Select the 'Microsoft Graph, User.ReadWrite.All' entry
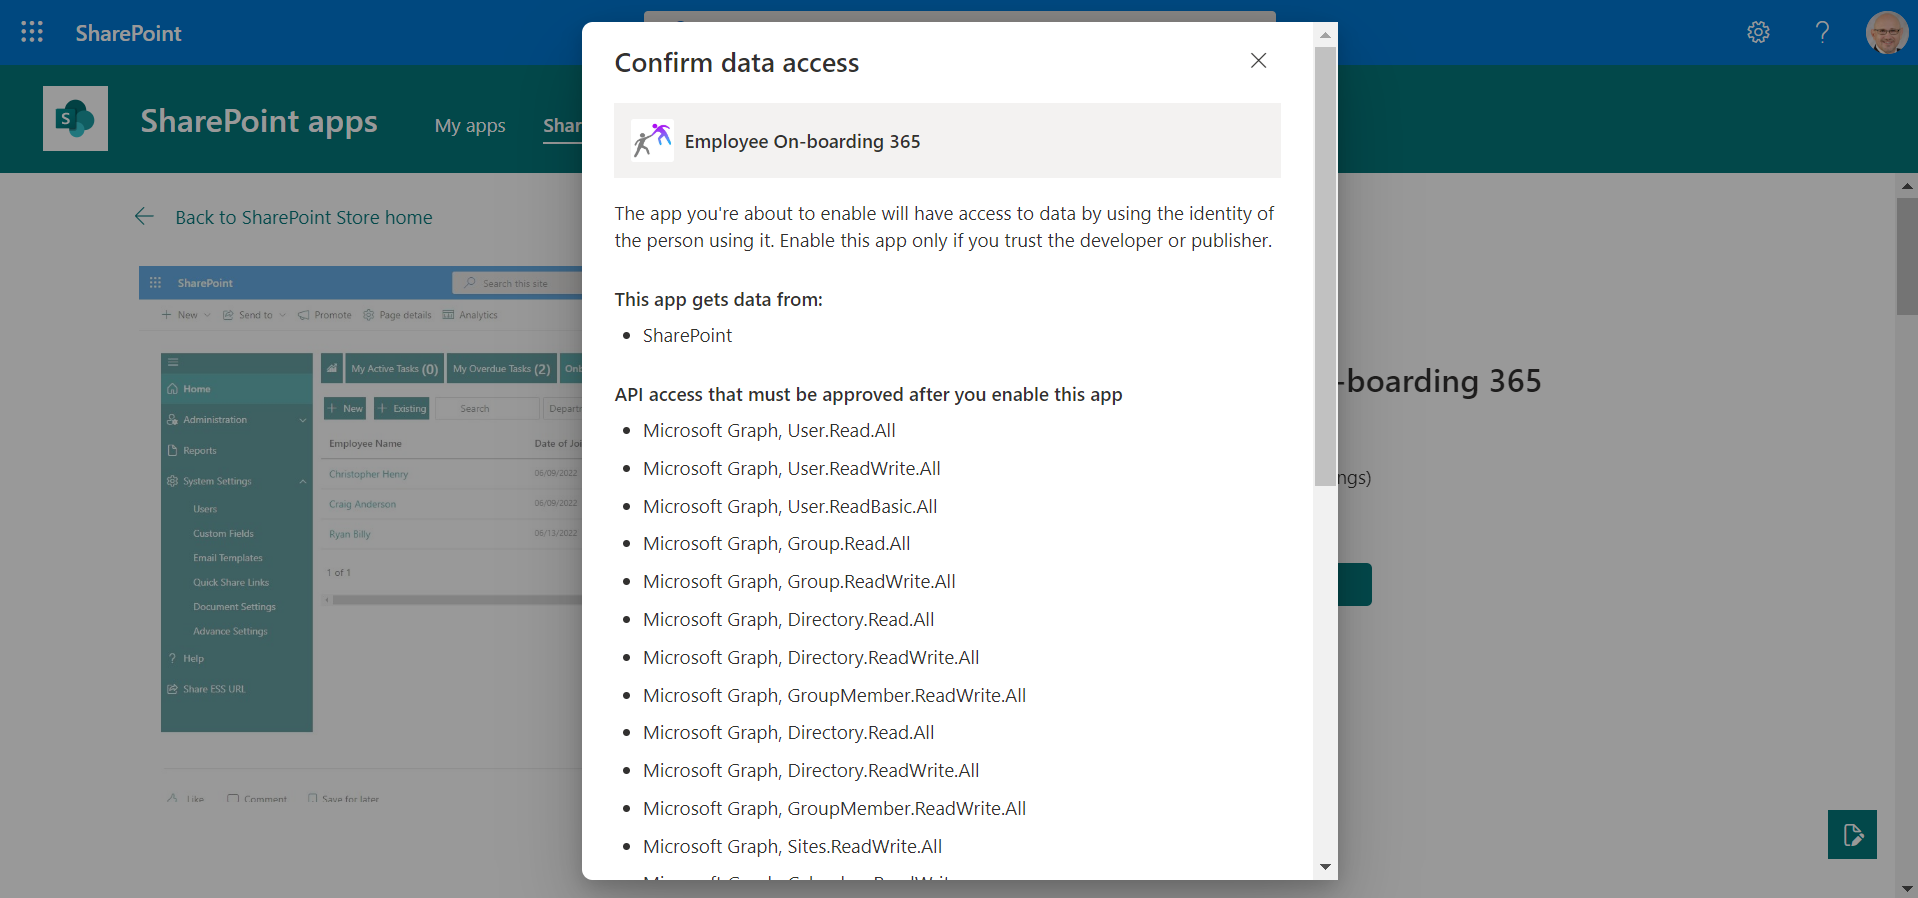Viewport: 1918px width, 898px height. (x=791, y=469)
